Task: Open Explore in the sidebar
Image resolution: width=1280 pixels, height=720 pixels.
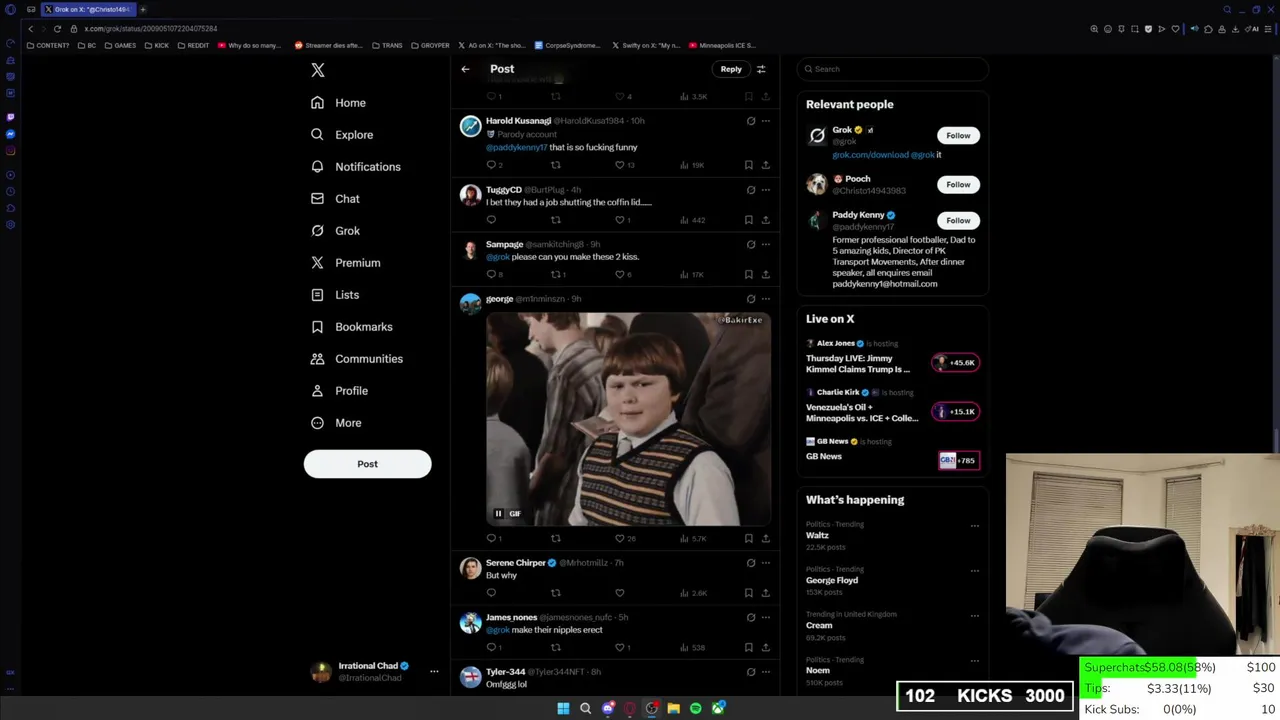Action: [x=342, y=135]
